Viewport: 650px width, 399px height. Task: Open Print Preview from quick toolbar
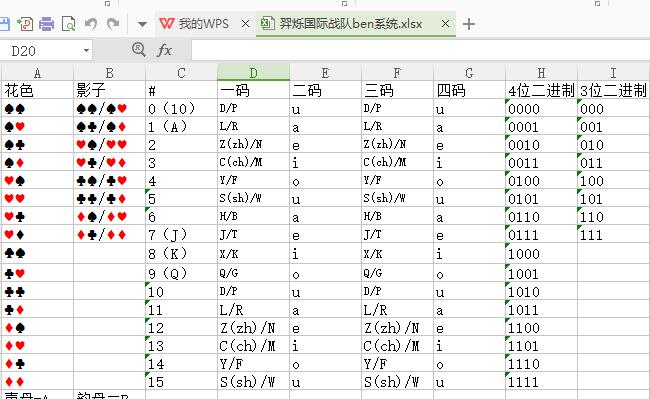[69, 24]
